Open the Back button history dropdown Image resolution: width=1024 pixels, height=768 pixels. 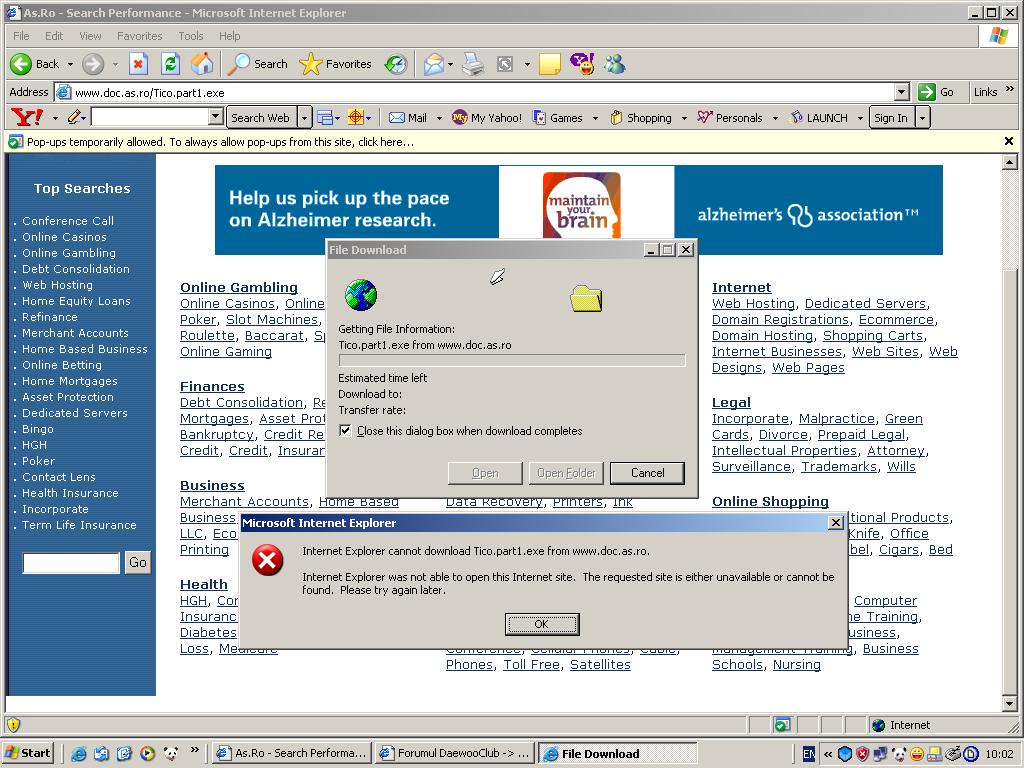click(70, 64)
